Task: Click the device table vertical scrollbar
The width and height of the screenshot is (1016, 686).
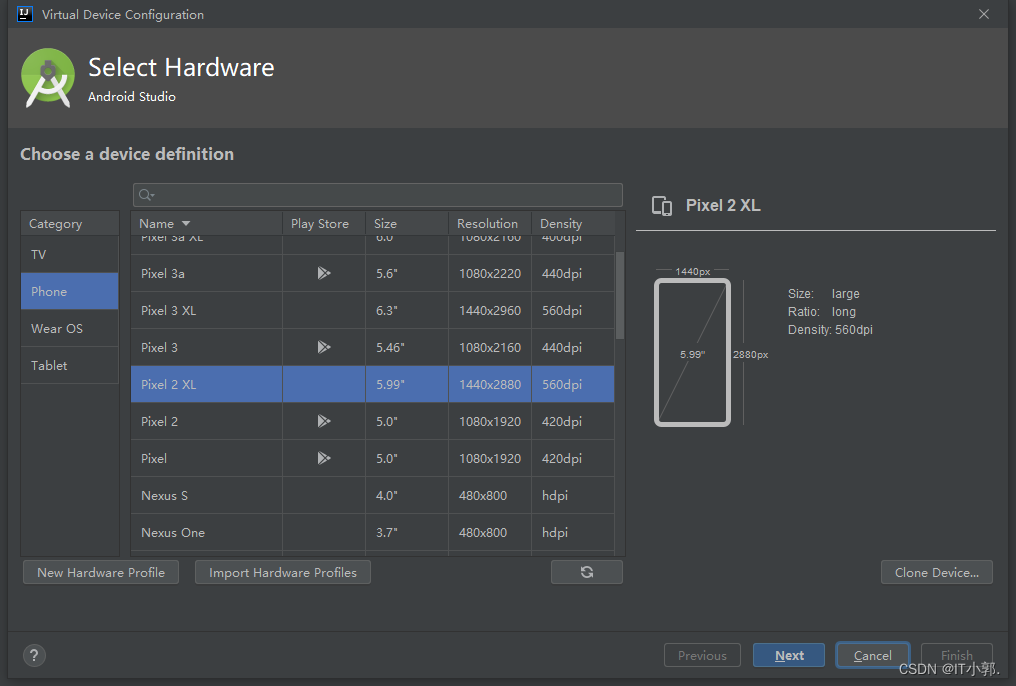Action: (x=620, y=295)
